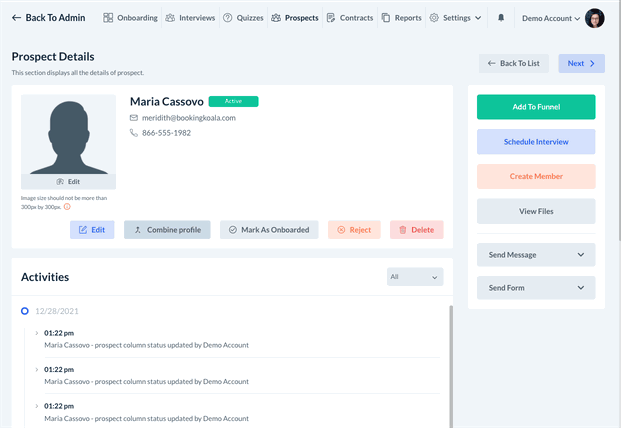This screenshot has height=428, width=621.
Task: Expand the first 01:22 pm activity entry
Action: click(36, 333)
